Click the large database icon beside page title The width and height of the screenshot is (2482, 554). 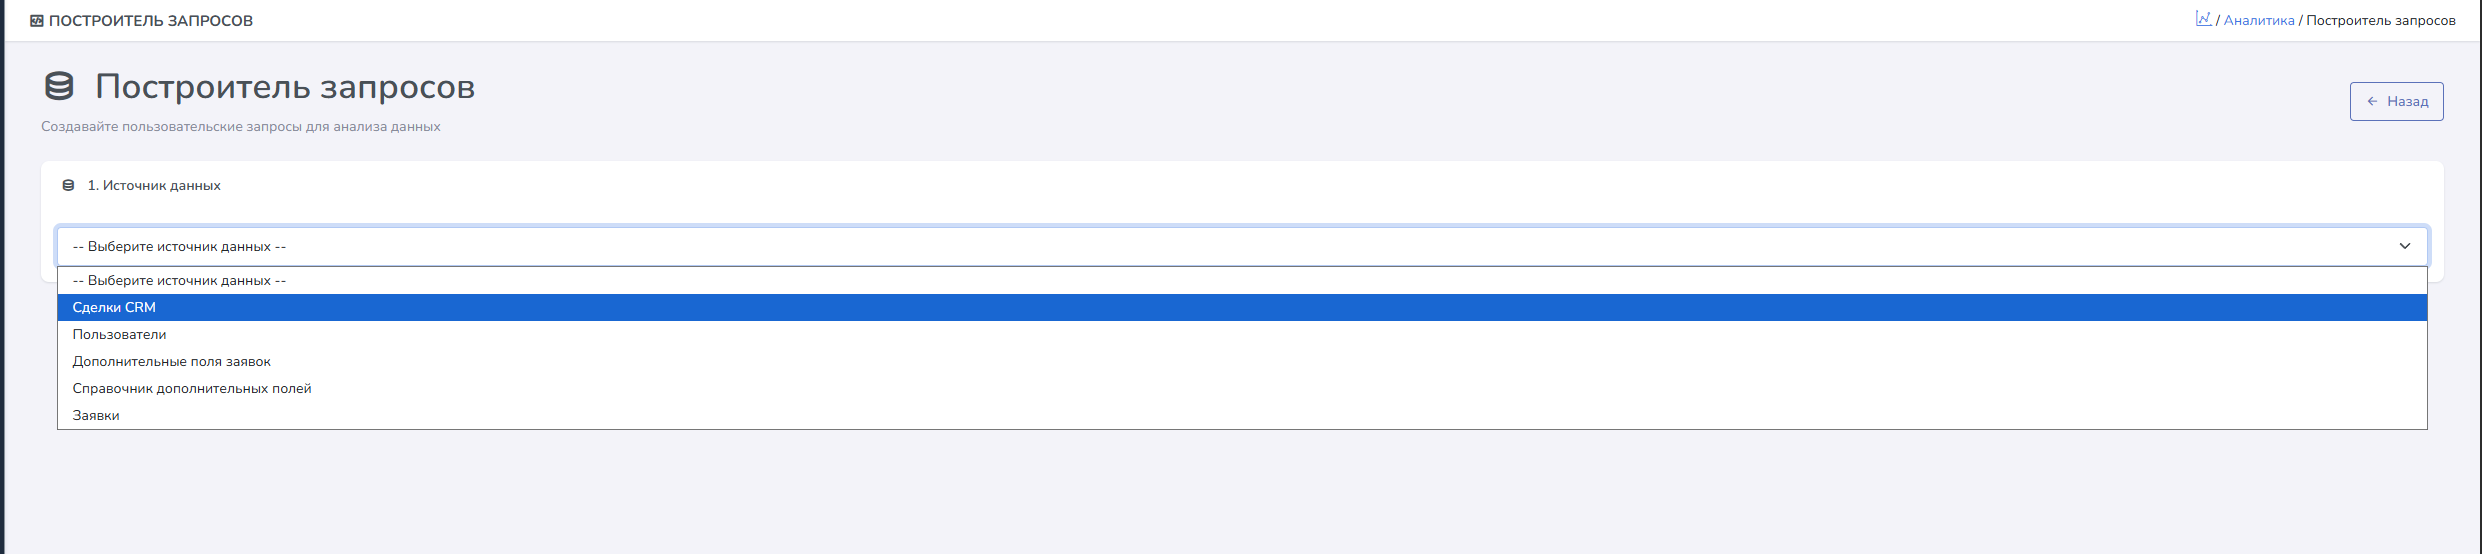point(60,87)
